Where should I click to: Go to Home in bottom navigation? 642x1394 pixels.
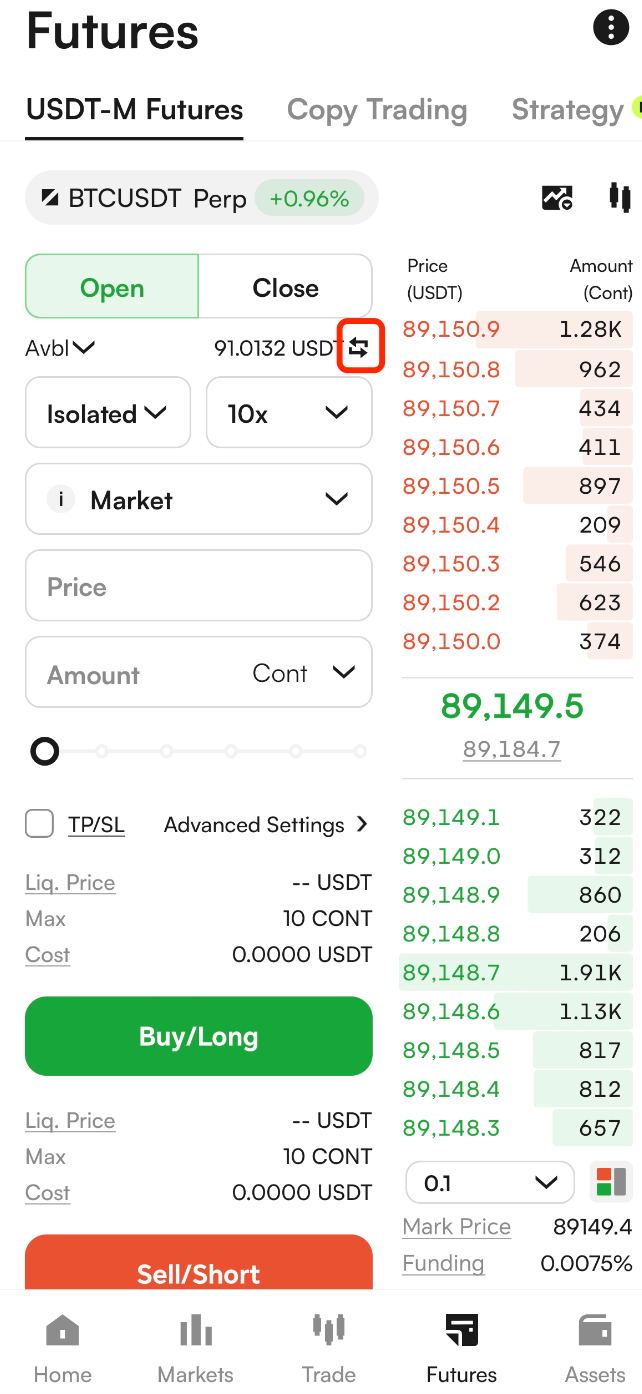coord(63,1347)
